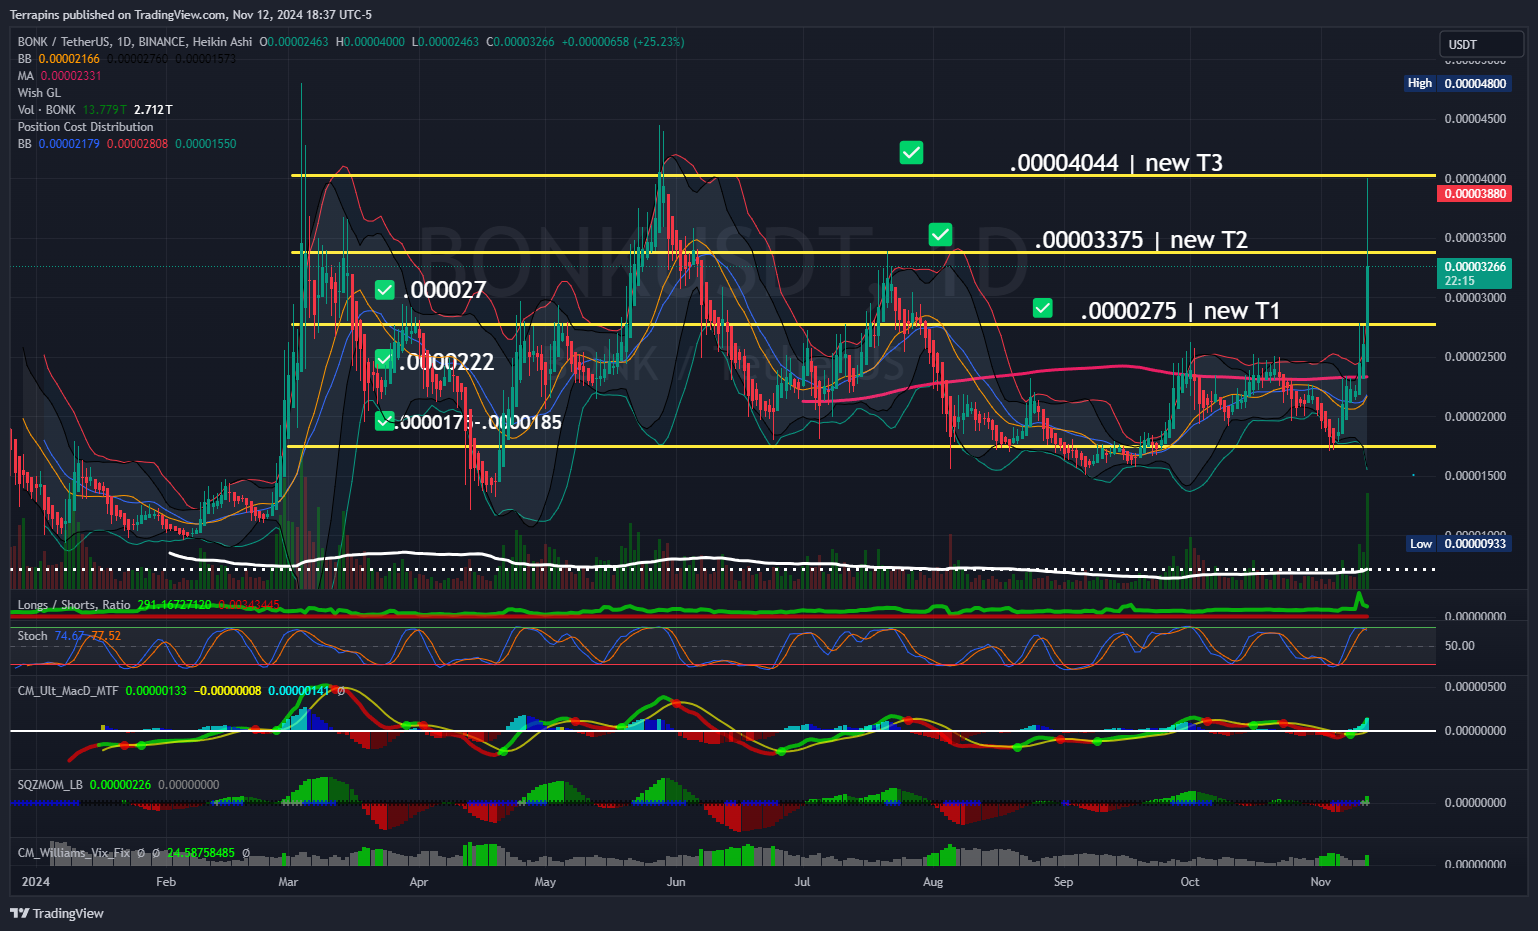Click the green checkmark beside new T1
This screenshot has height=931, width=1538.
[1043, 308]
